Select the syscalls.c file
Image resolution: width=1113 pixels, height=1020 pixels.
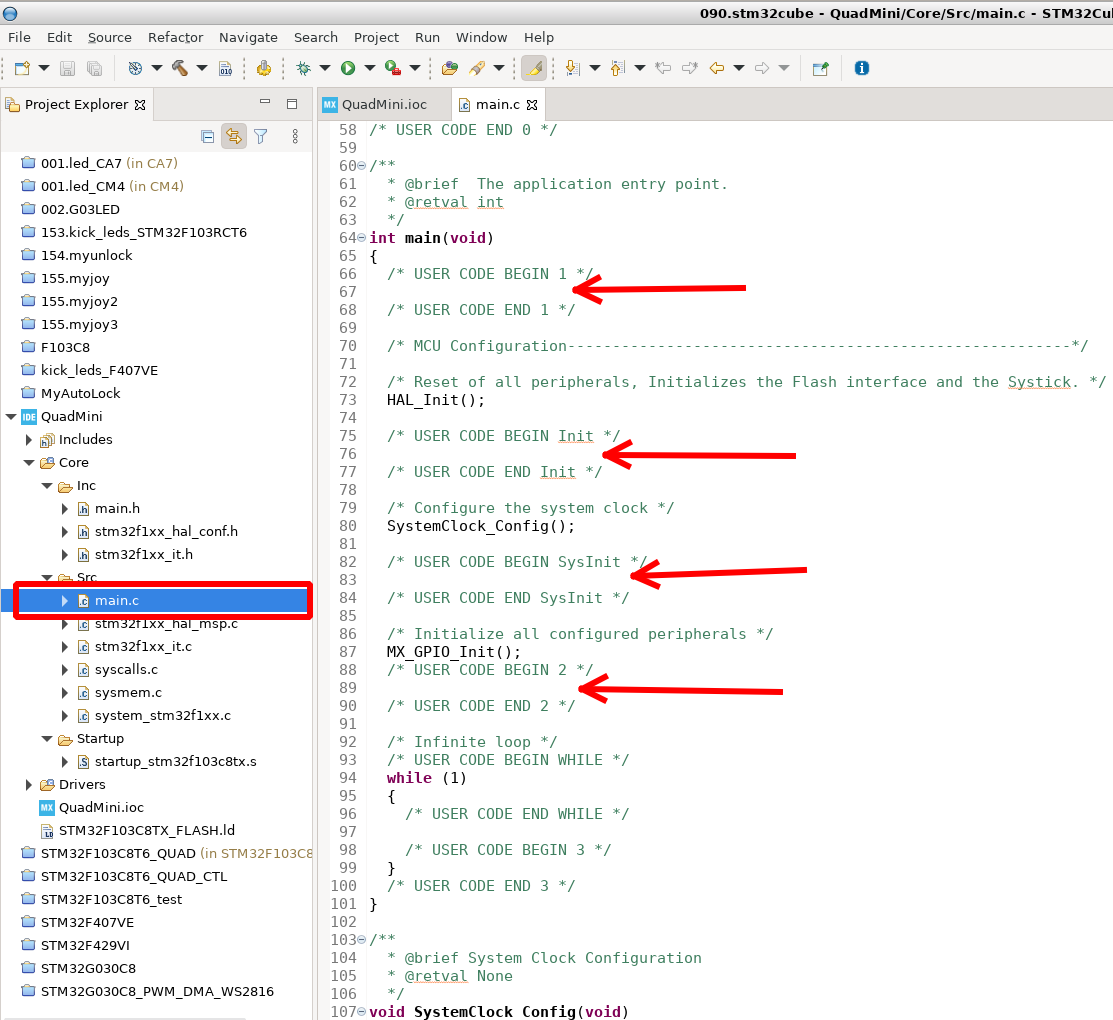pos(126,670)
